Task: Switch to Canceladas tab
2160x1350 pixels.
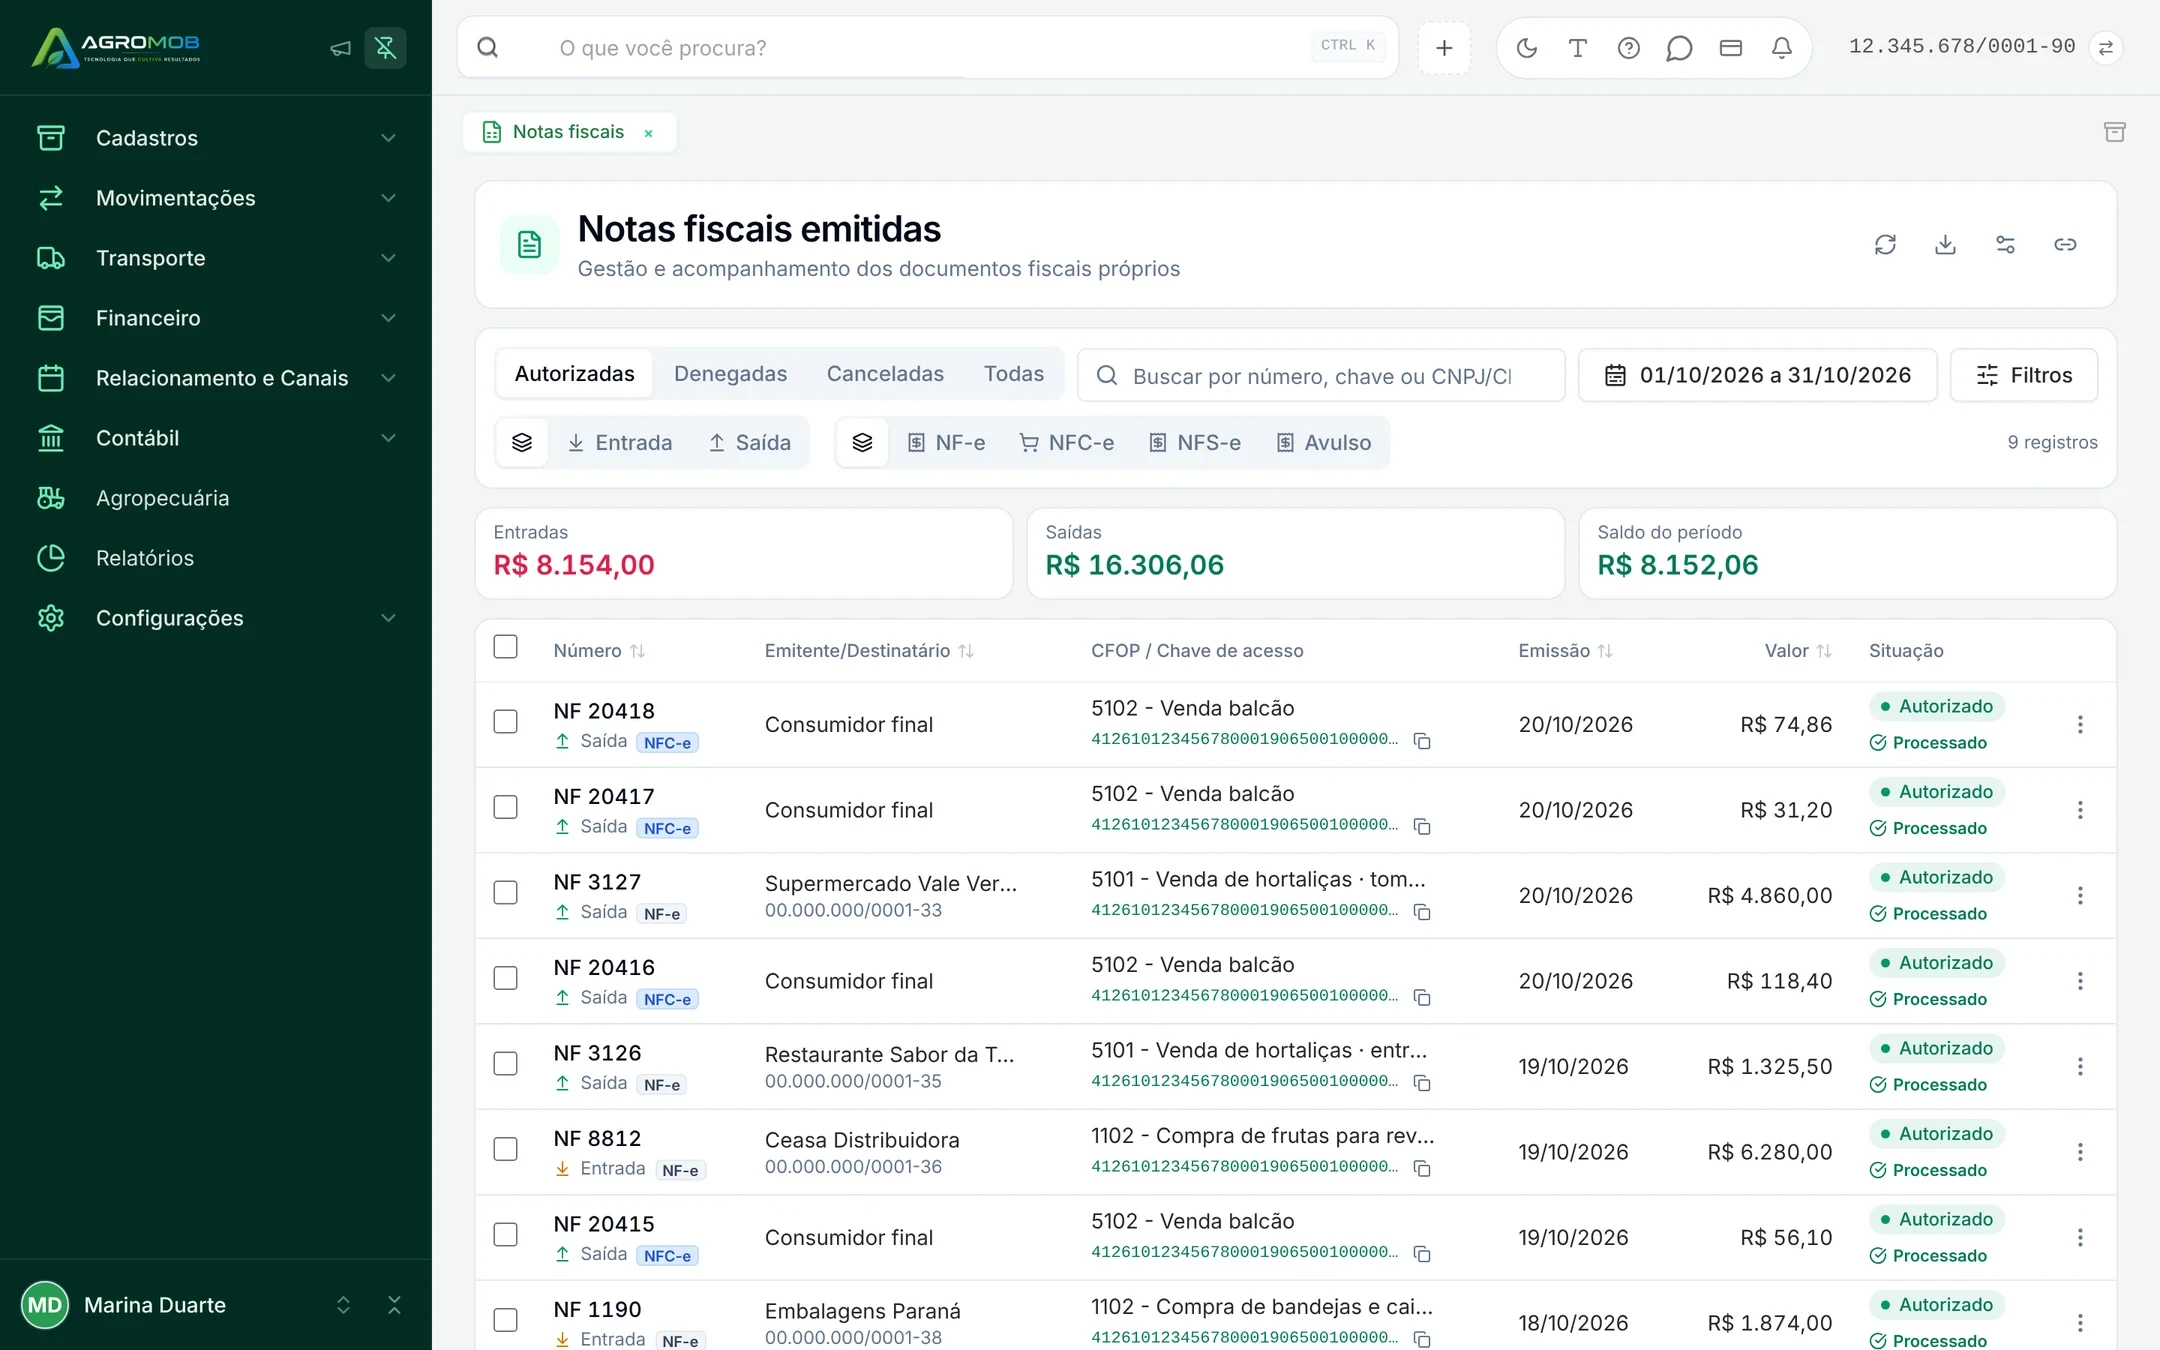Action: 885,374
